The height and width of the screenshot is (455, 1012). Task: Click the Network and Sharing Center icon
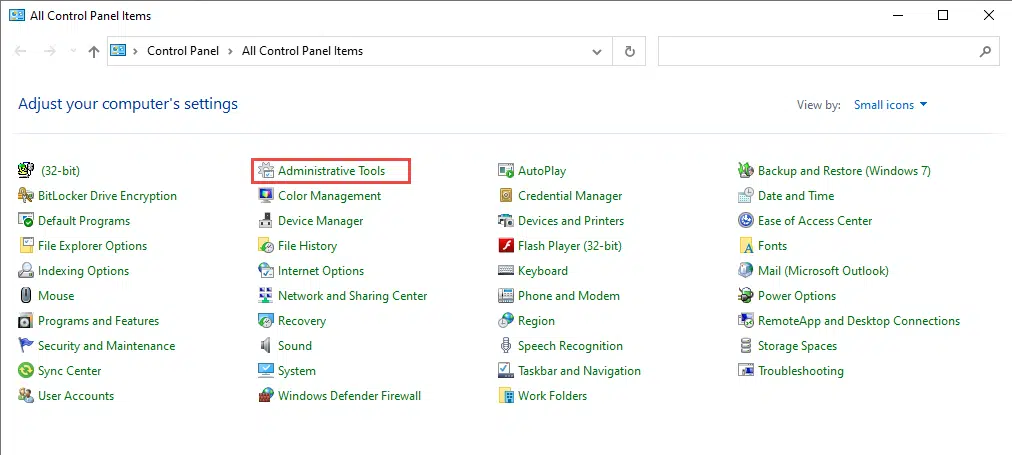[266, 296]
